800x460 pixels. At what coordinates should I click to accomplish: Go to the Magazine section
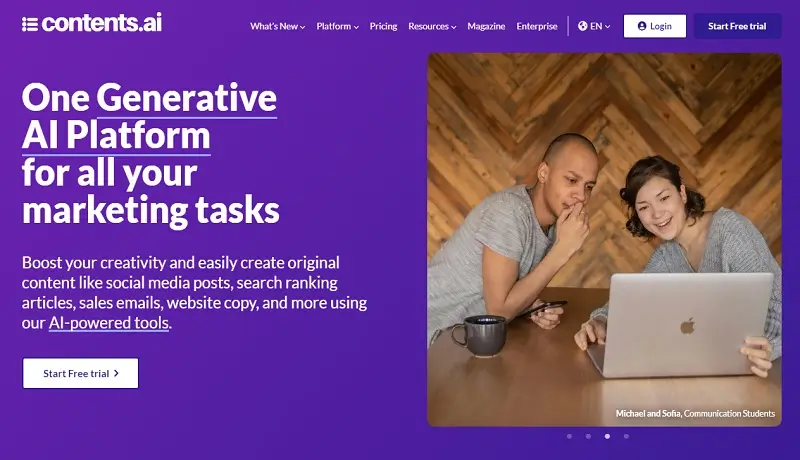486,26
